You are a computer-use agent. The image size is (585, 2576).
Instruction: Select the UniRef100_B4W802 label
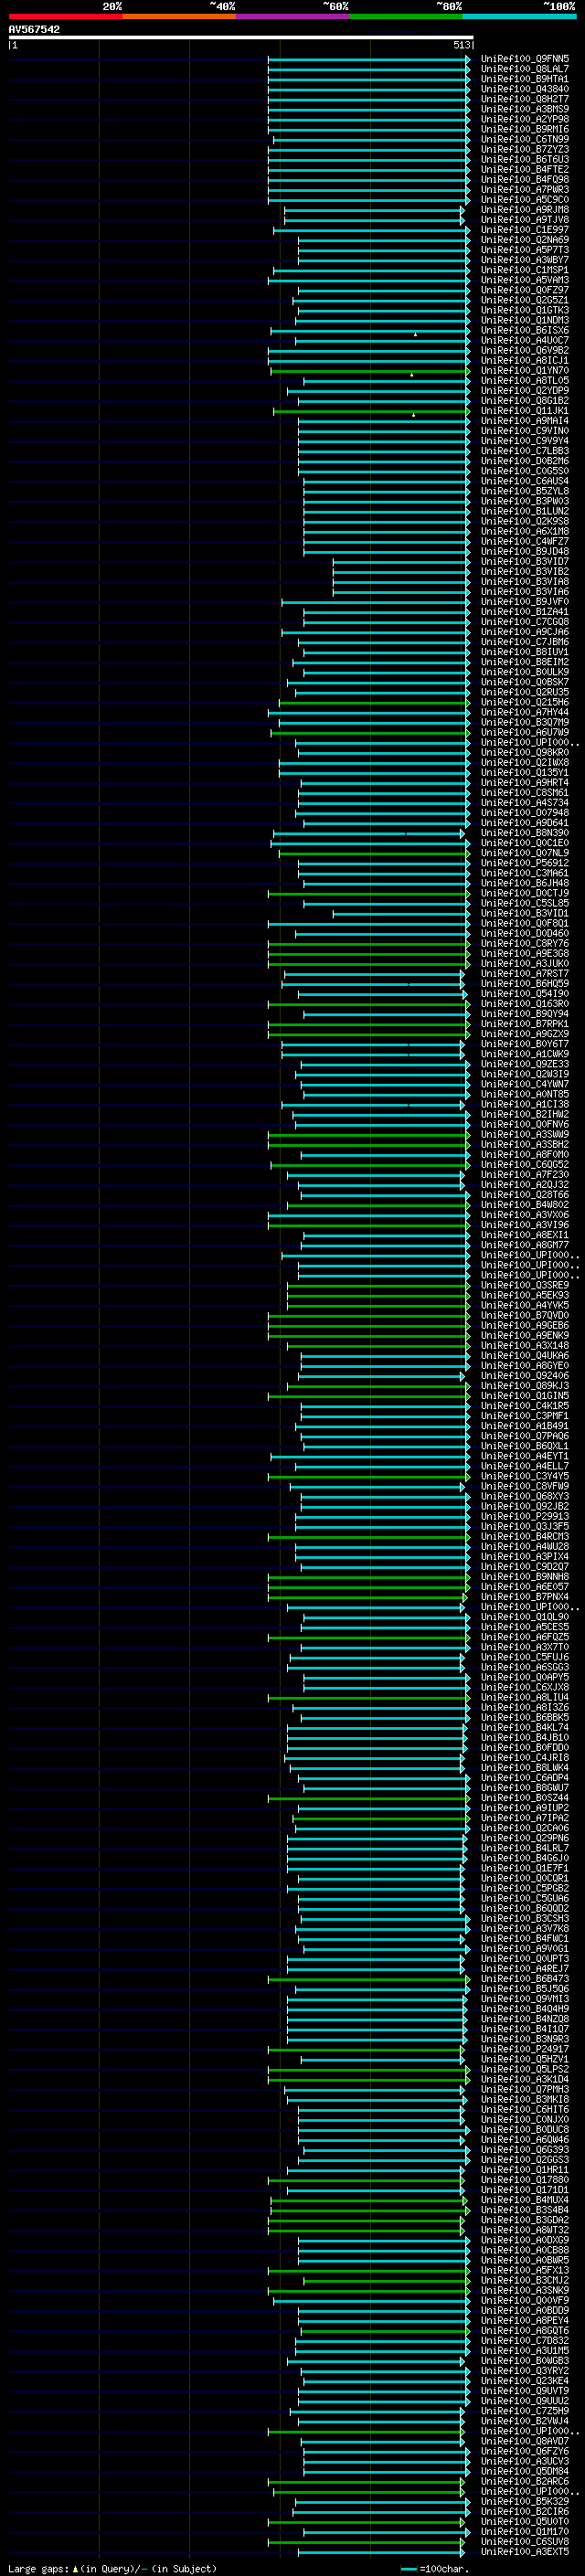525,1204
